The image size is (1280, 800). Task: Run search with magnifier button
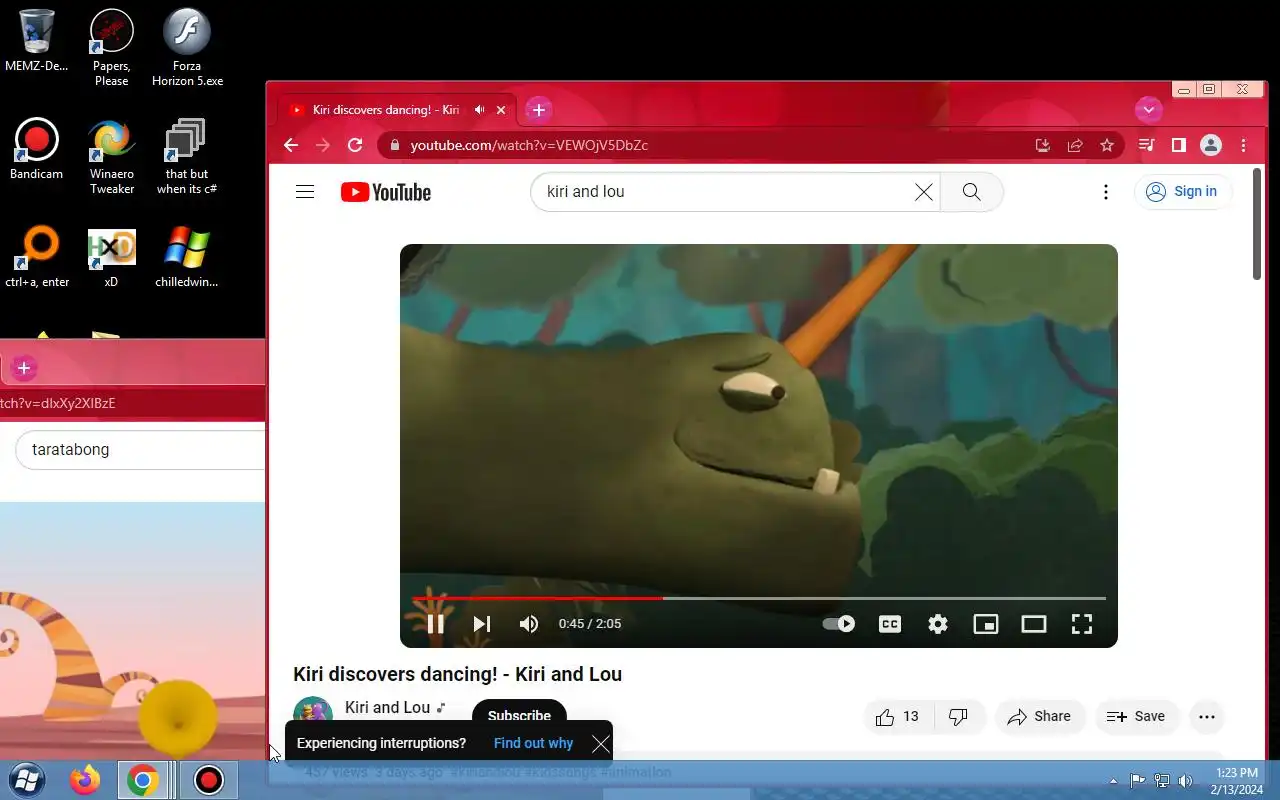point(971,192)
